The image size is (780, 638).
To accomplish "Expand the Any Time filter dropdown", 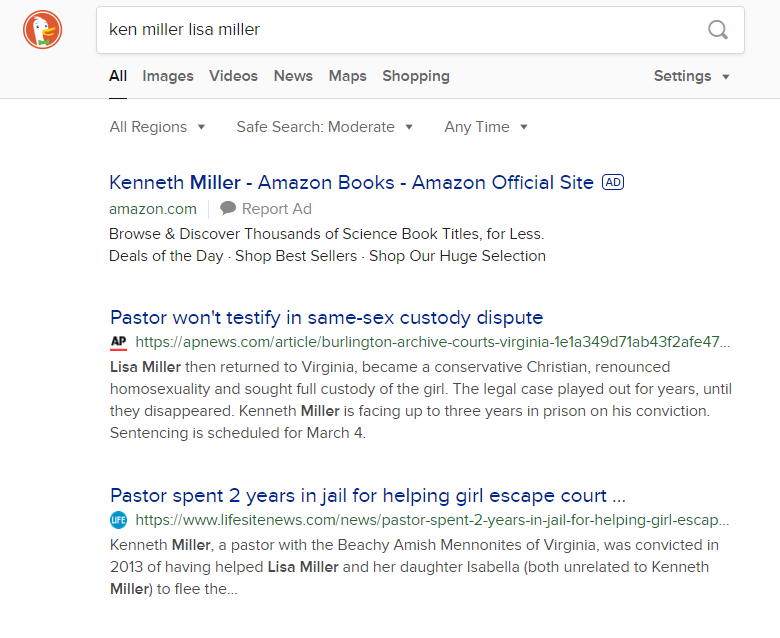I will [486, 127].
